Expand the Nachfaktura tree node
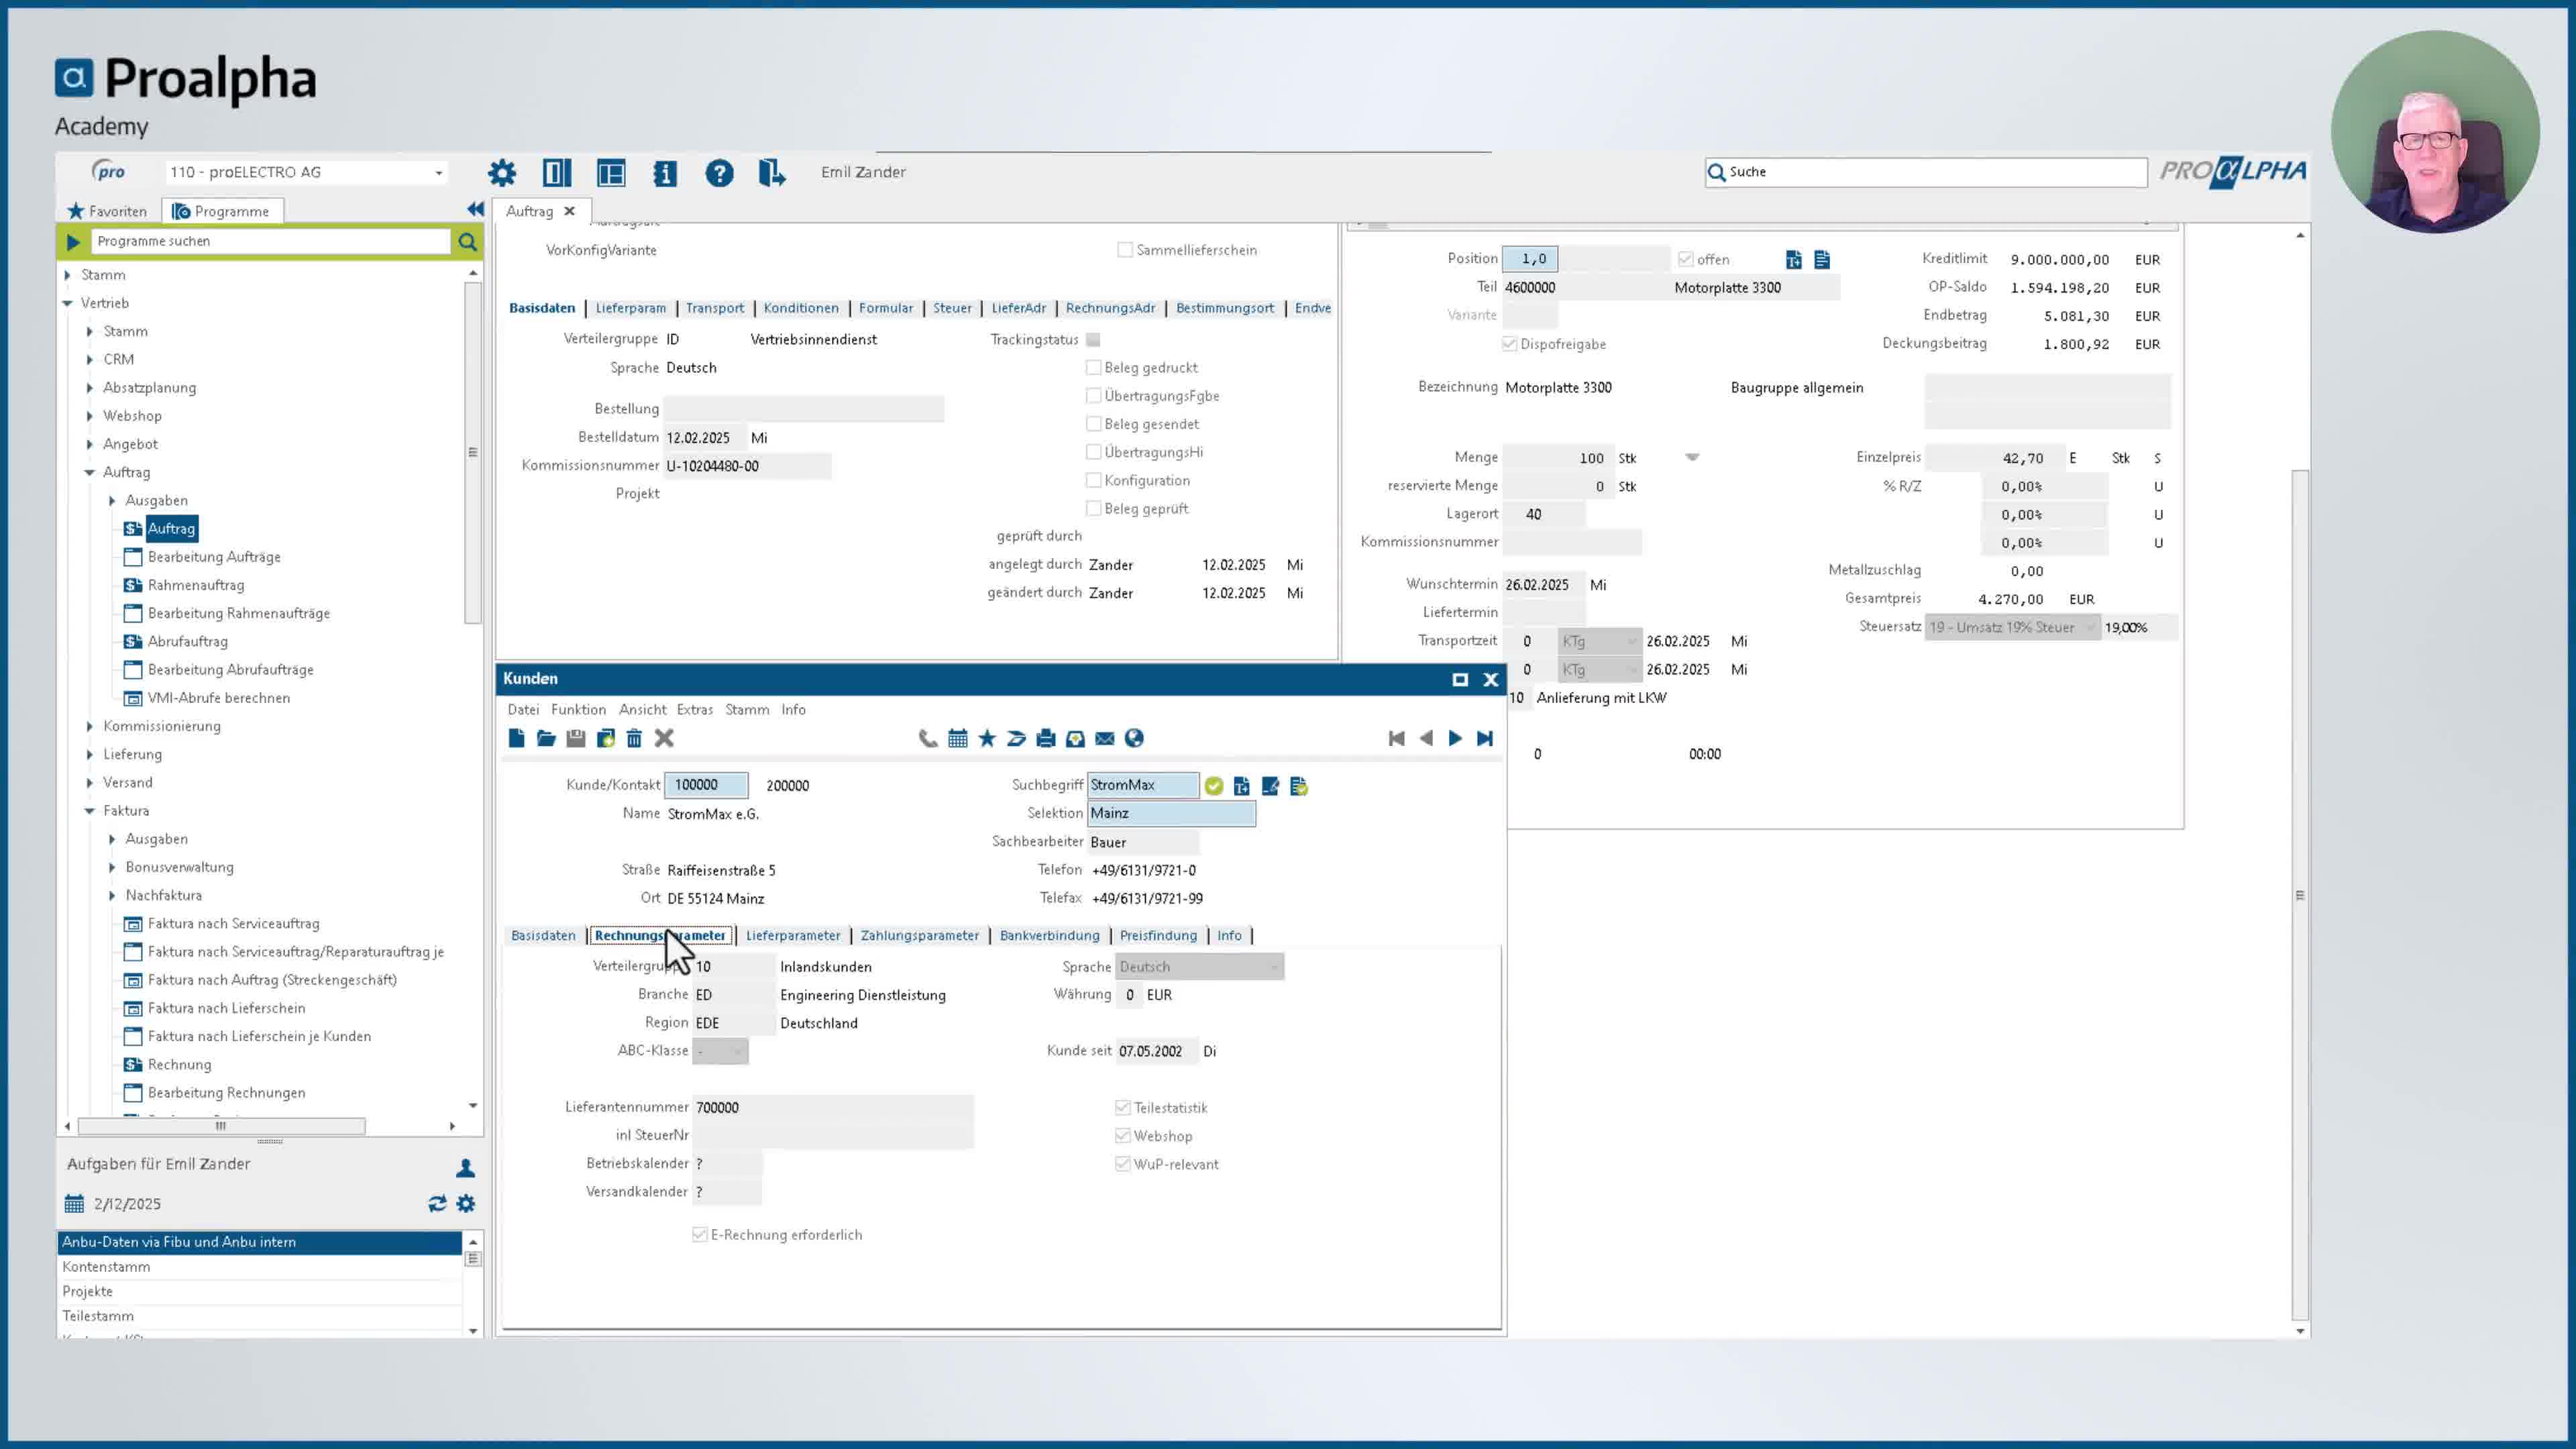Viewport: 2576px width, 1449px height. click(x=112, y=895)
